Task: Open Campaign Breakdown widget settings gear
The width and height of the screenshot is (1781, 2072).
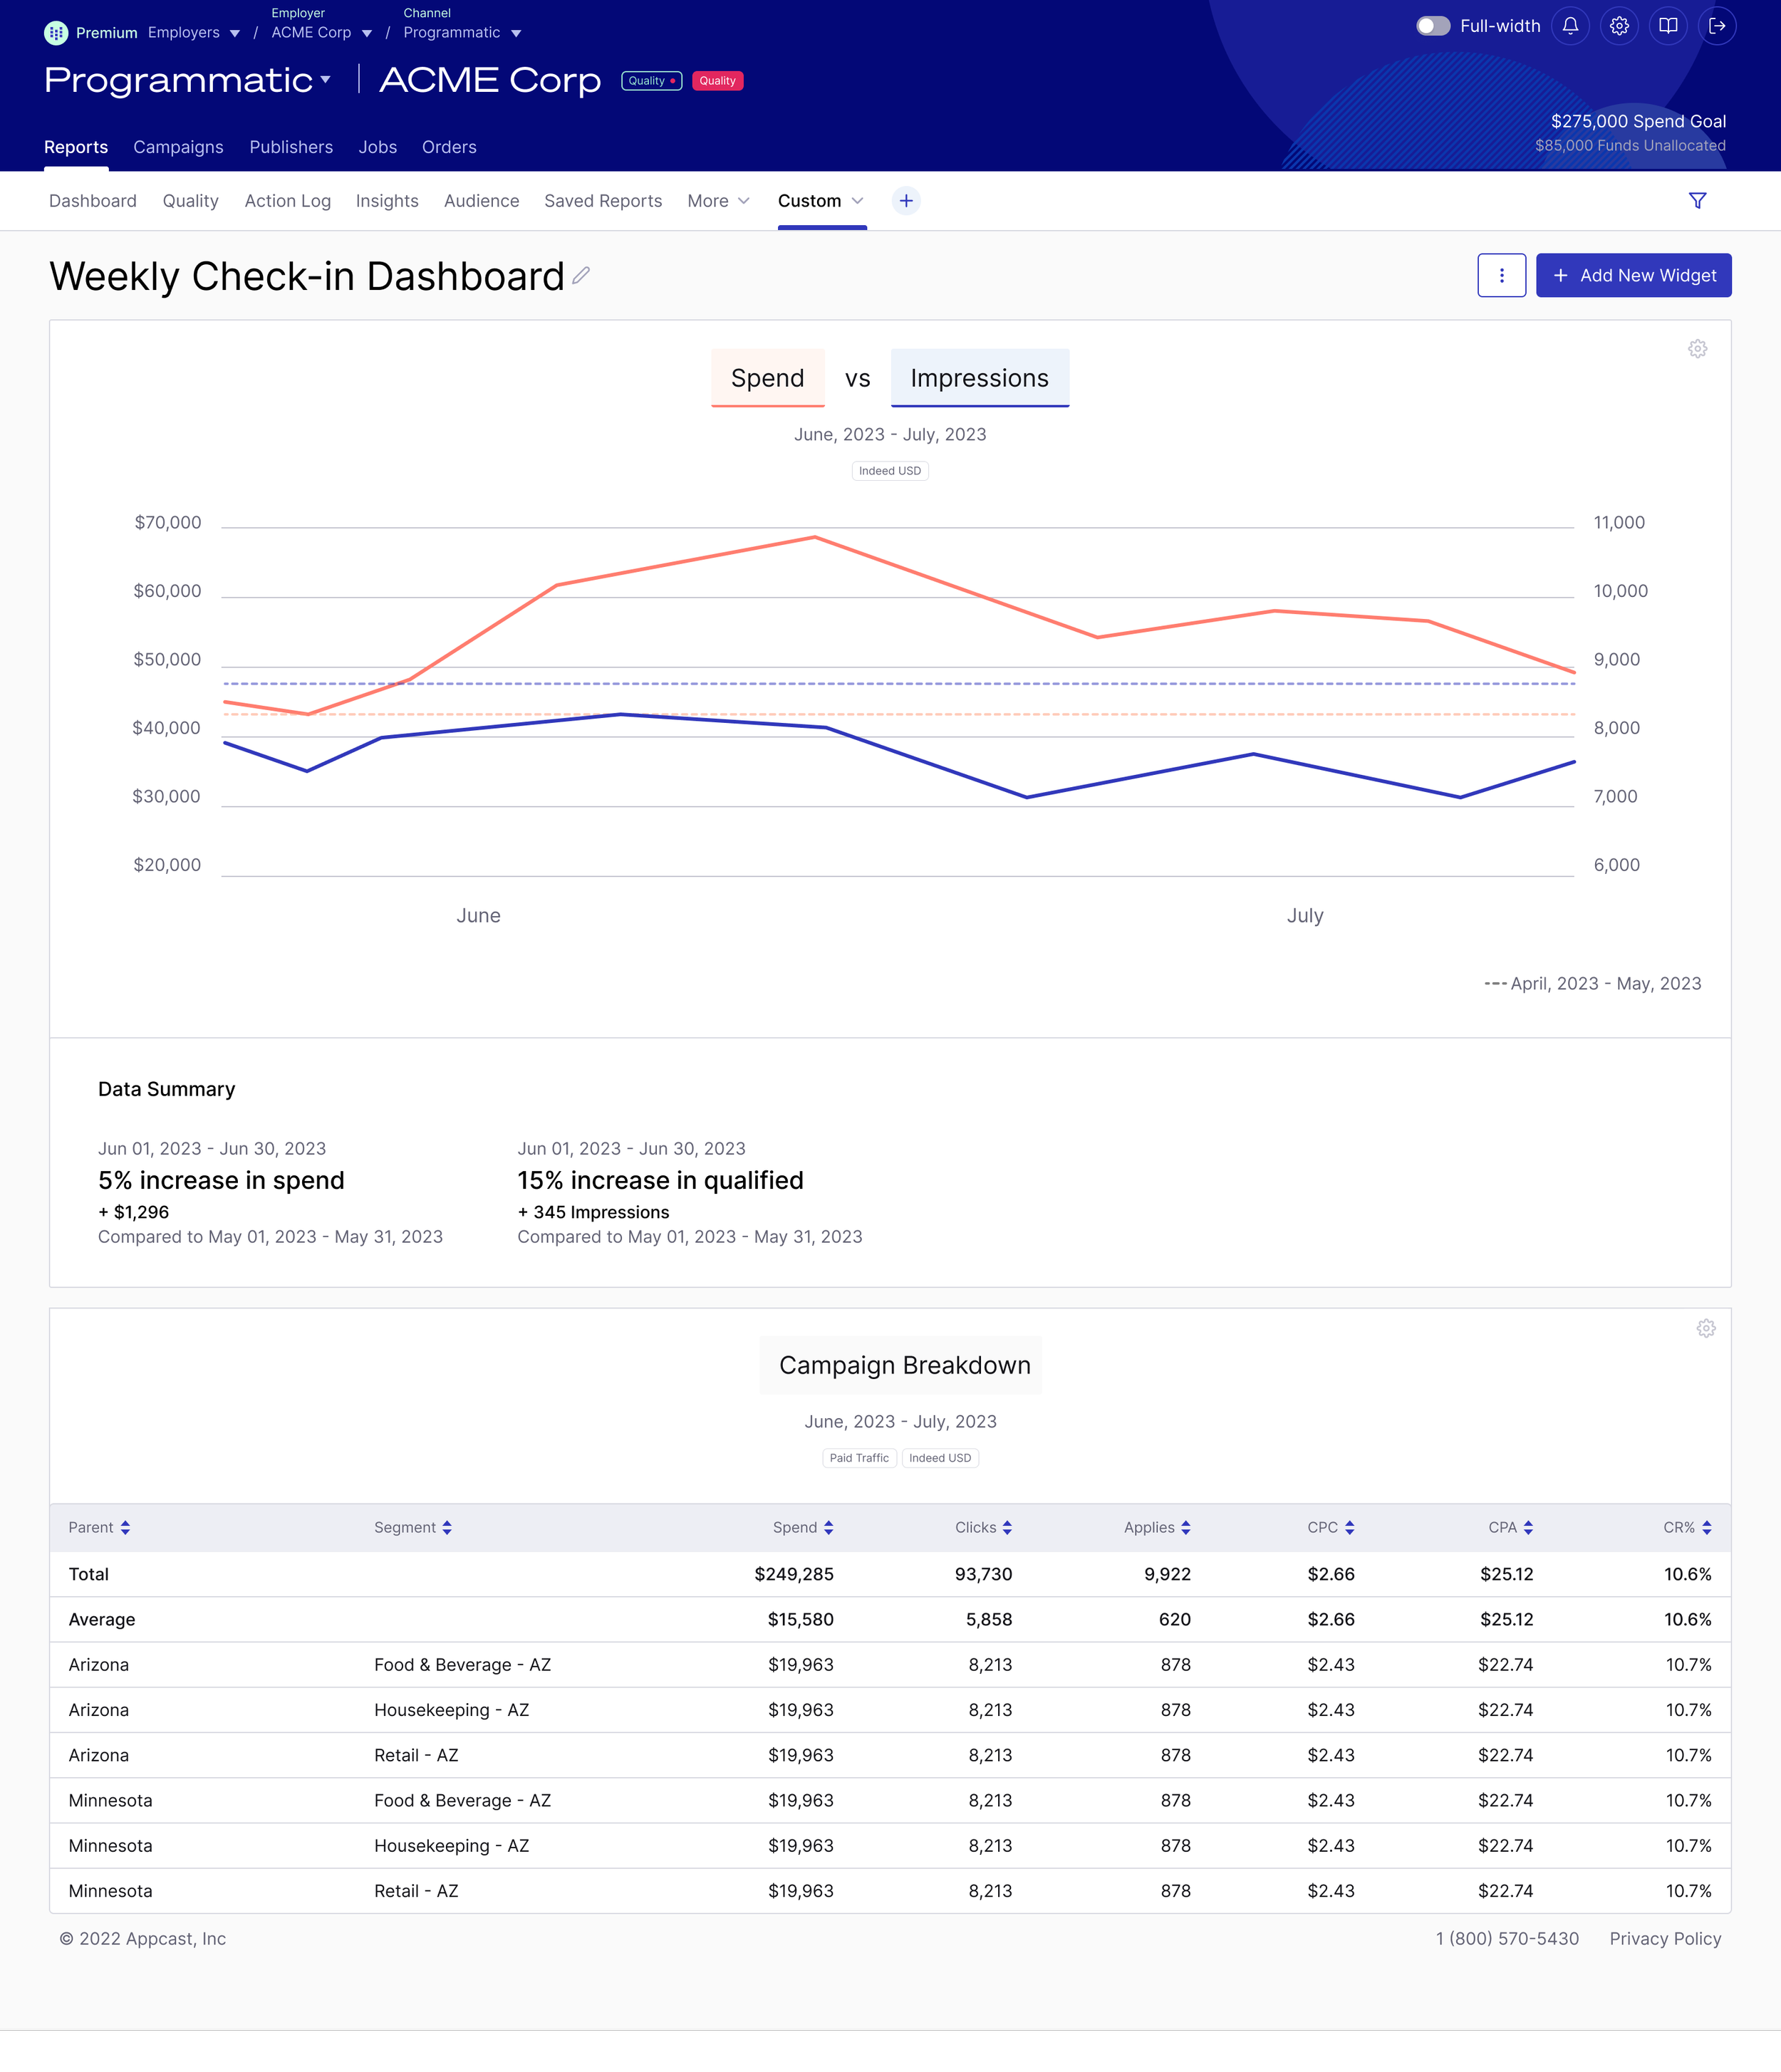Action: (x=1706, y=1328)
